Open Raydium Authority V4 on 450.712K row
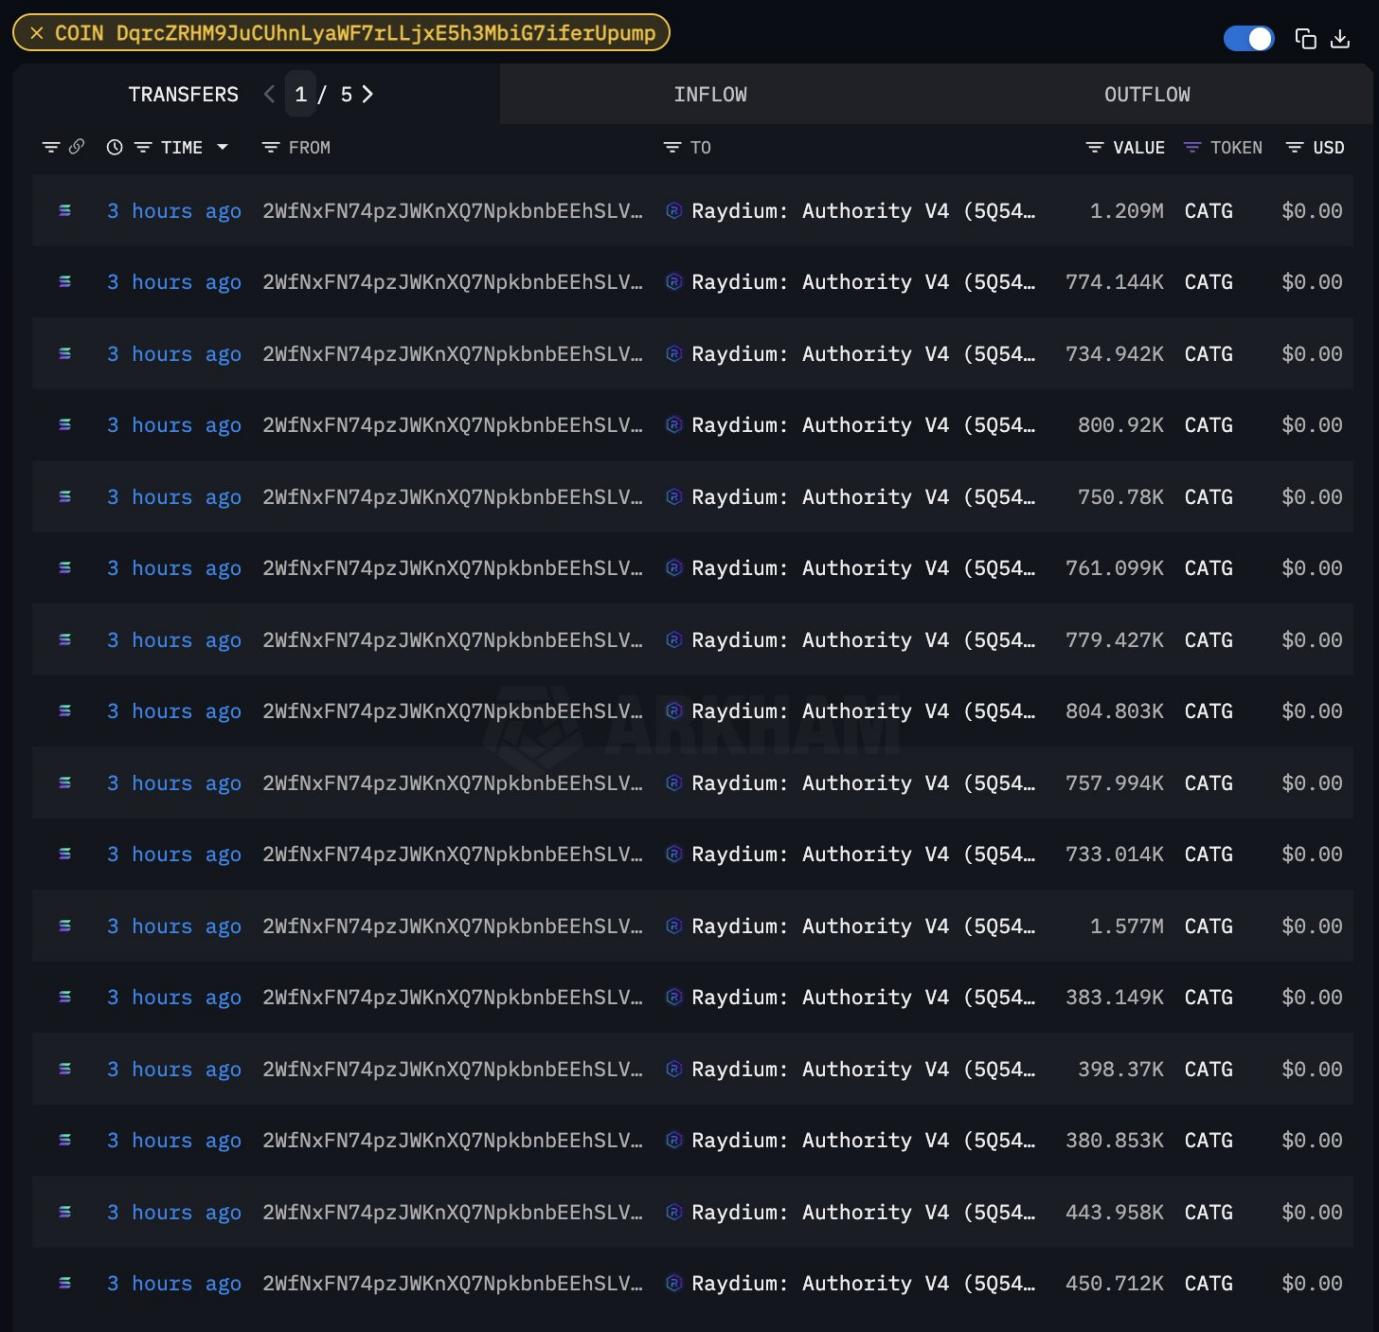 (863, 1283)
